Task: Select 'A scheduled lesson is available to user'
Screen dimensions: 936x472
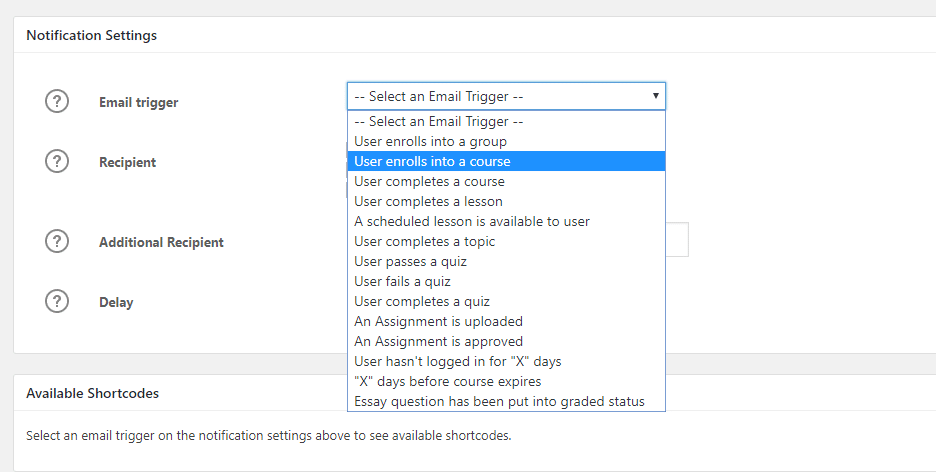Action: [472, 222]
